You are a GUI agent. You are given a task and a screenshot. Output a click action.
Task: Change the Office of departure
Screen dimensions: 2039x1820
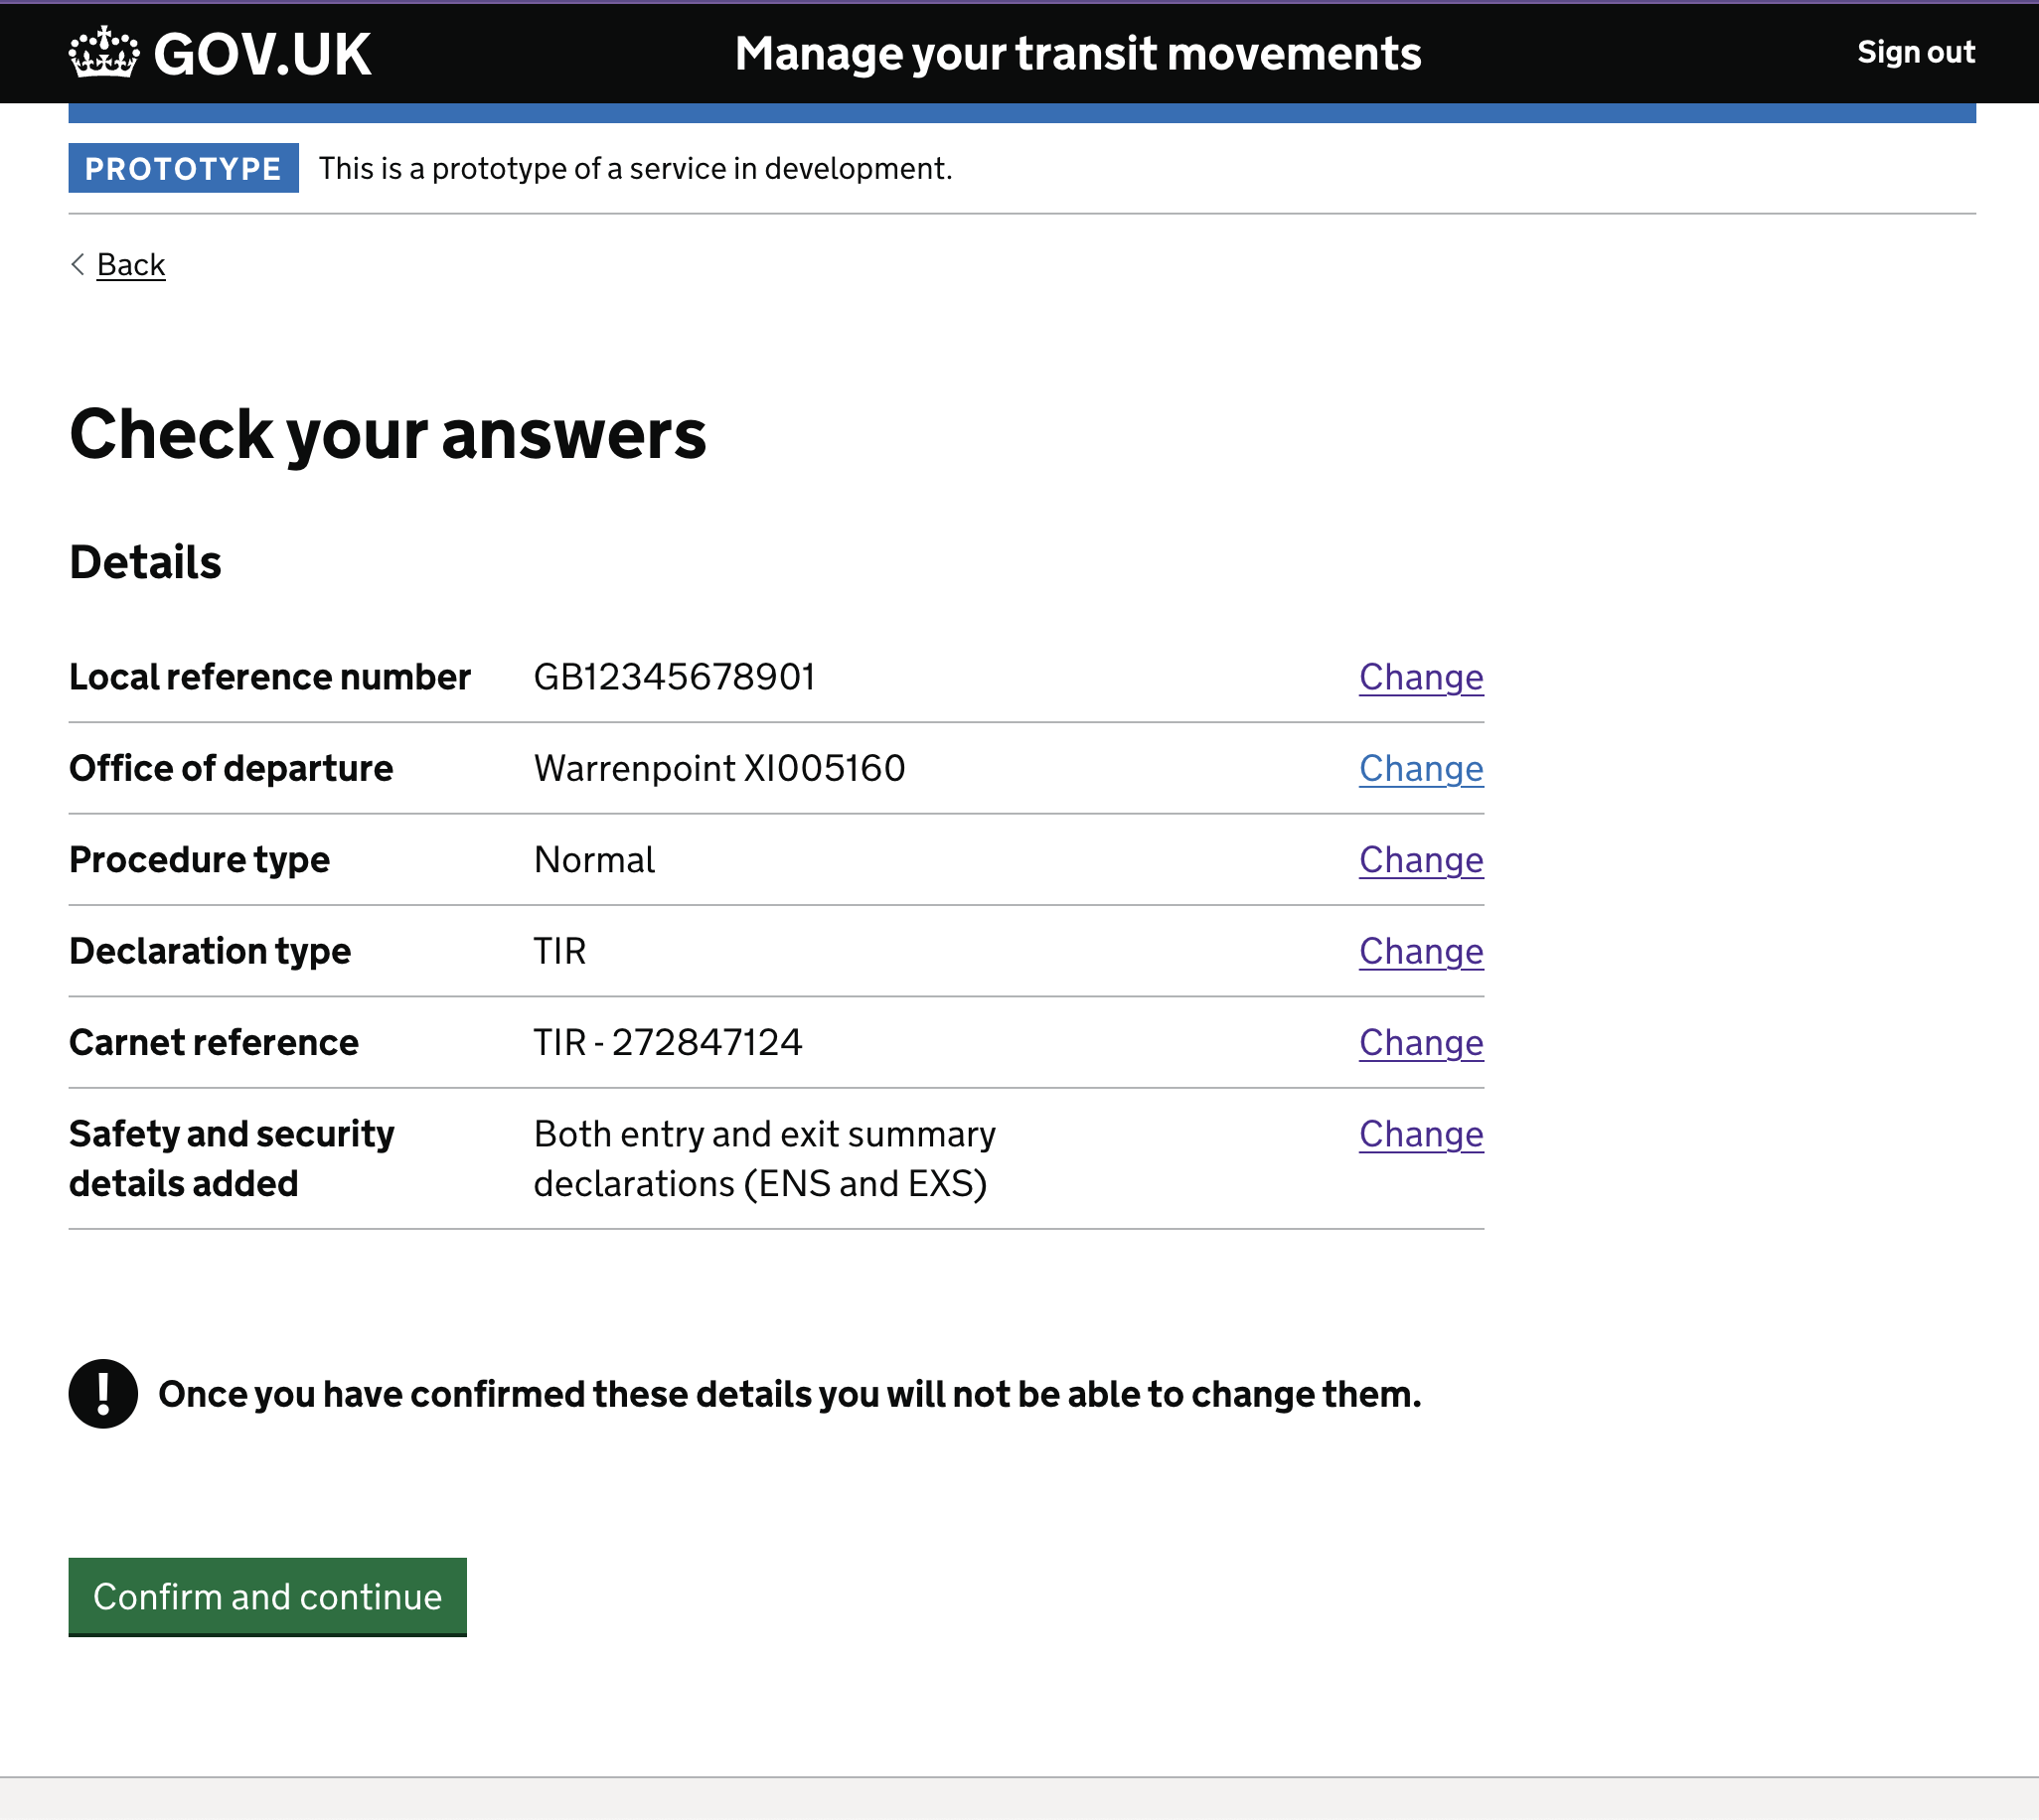click(x=1420, y=768)
